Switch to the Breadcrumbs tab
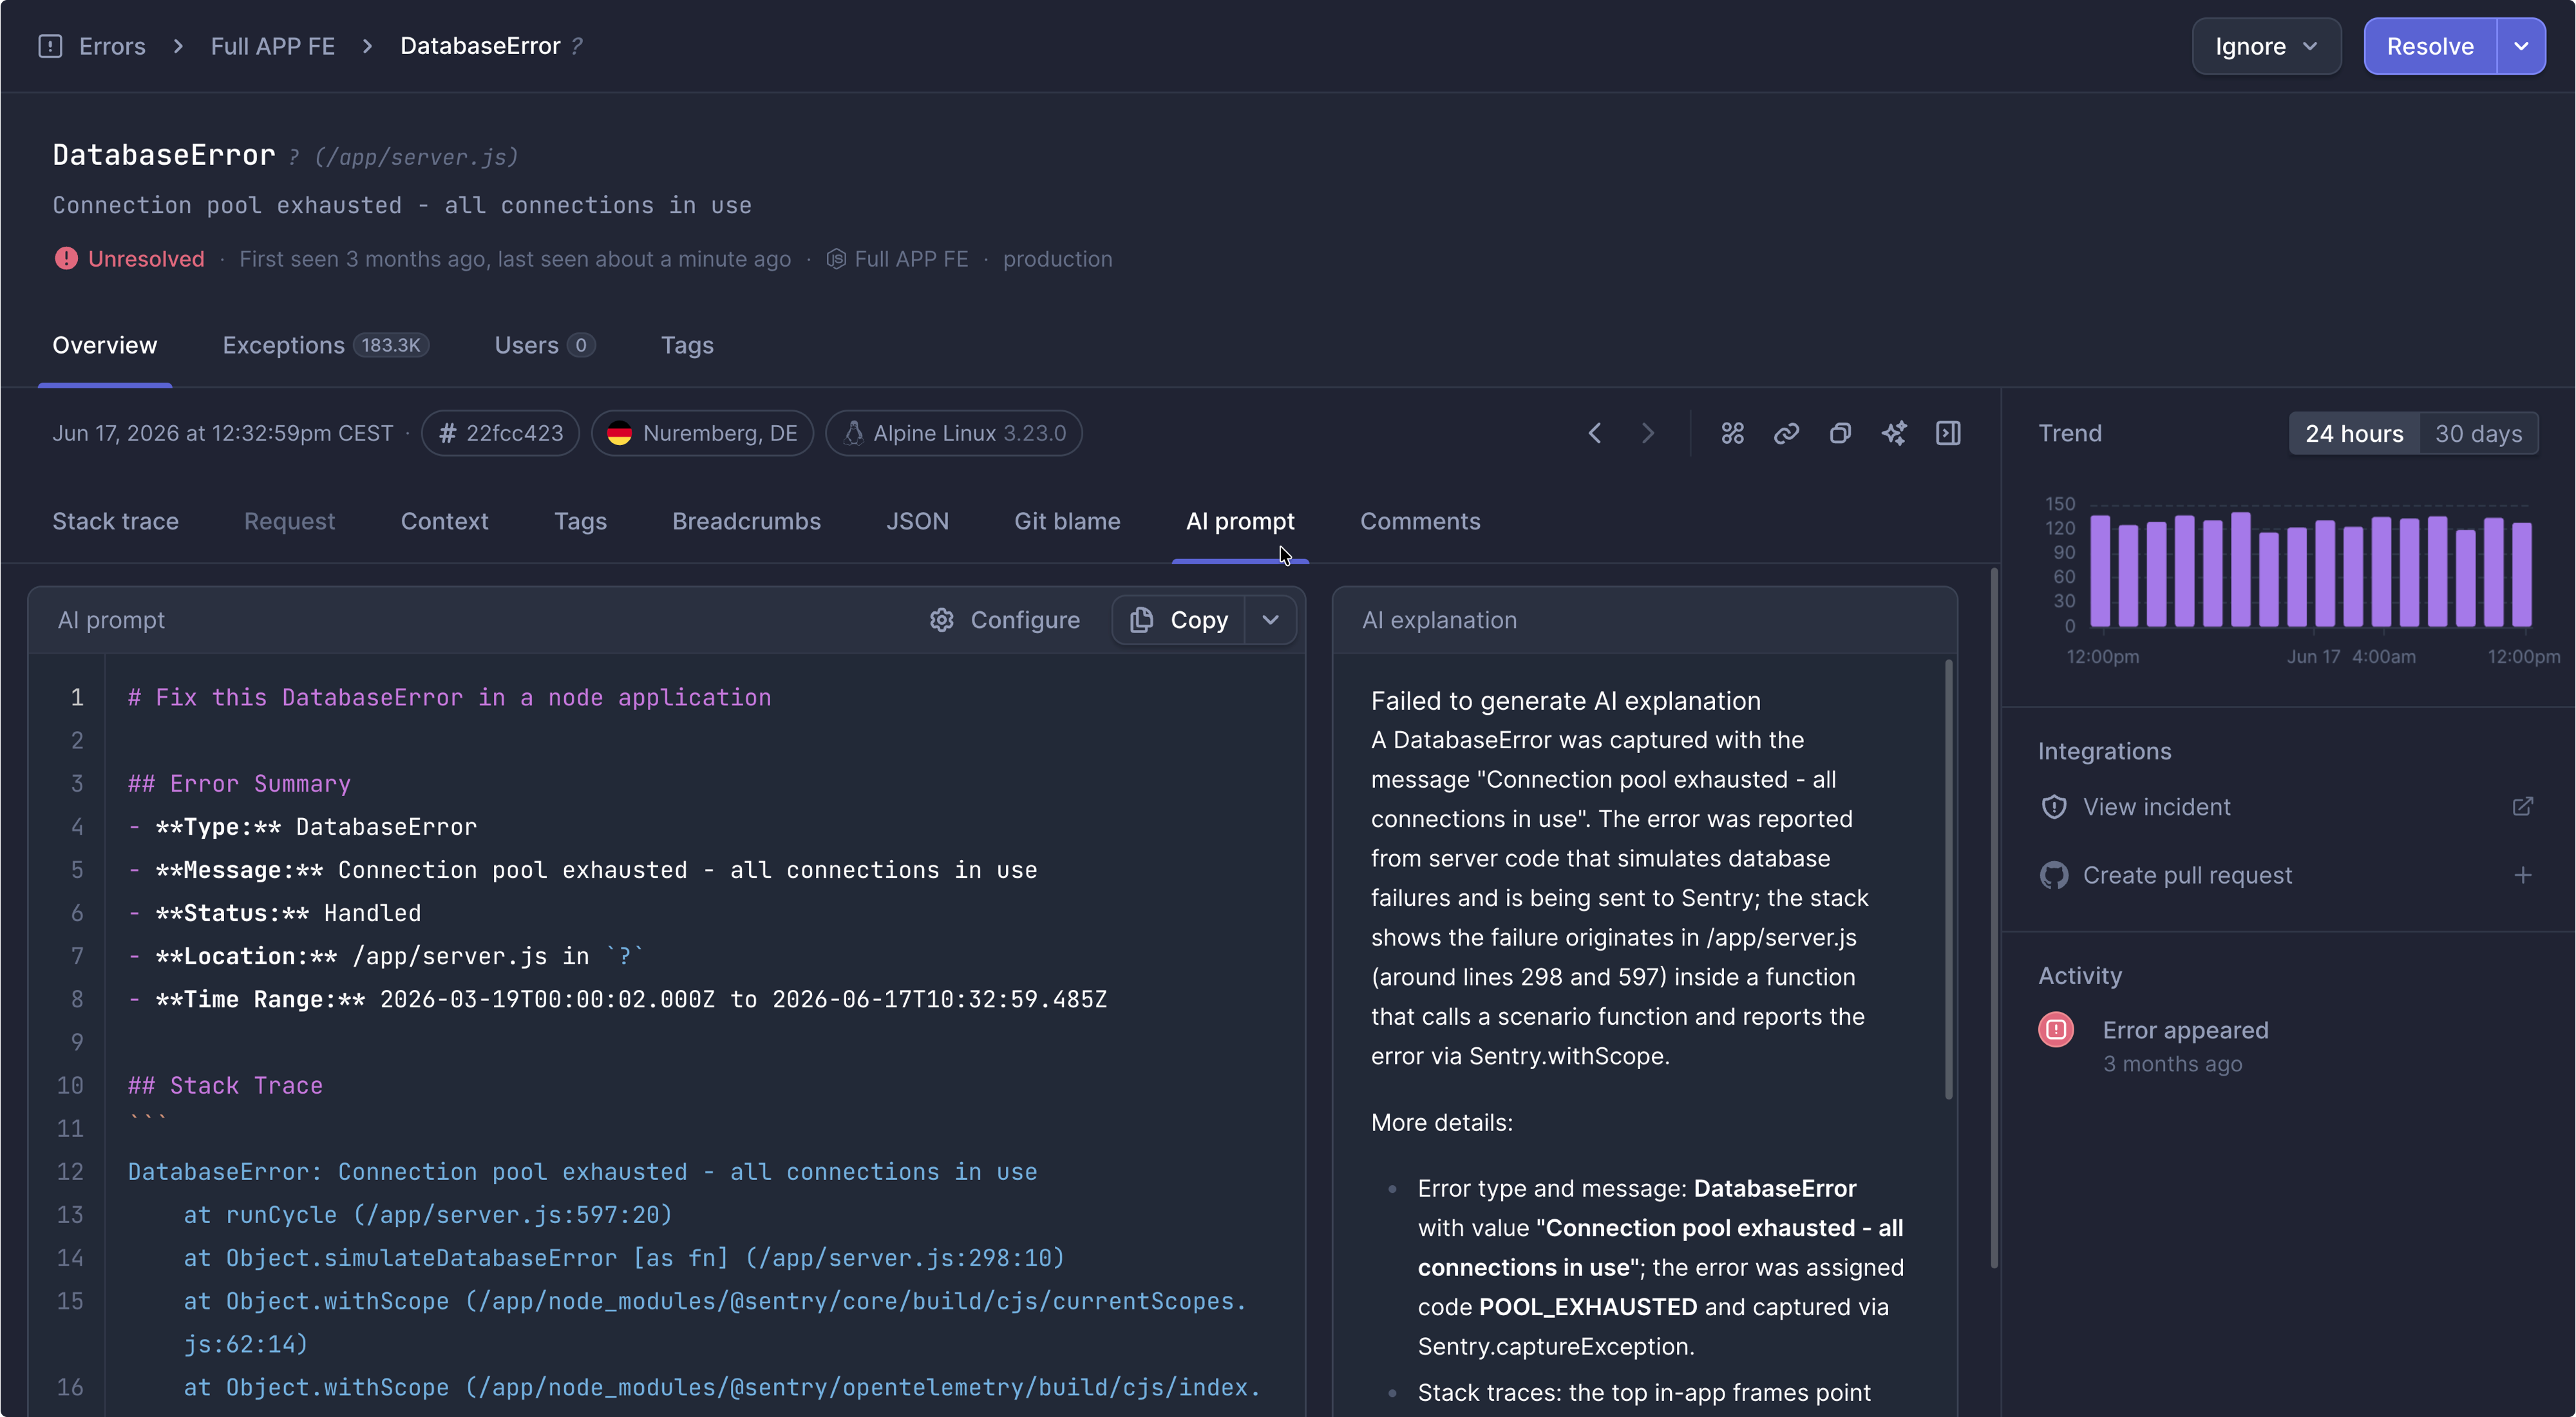Screen dimensions: 2576x1417 coord(746,521)
